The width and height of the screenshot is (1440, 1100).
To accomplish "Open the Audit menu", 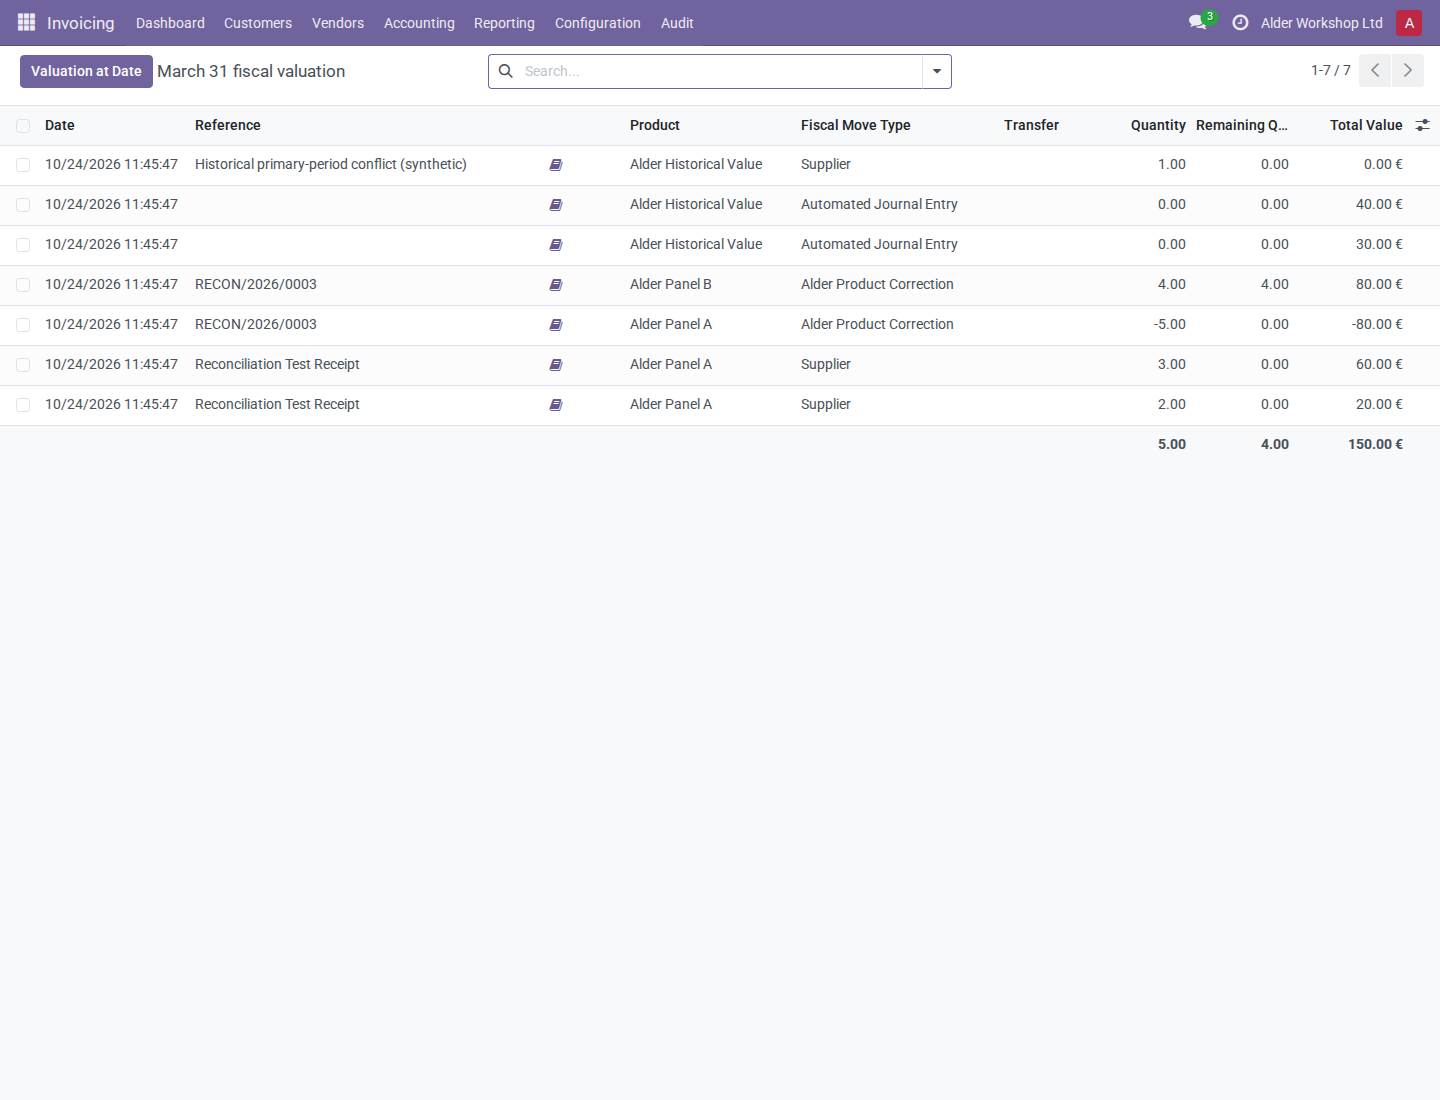I will (x=677, y=23).
